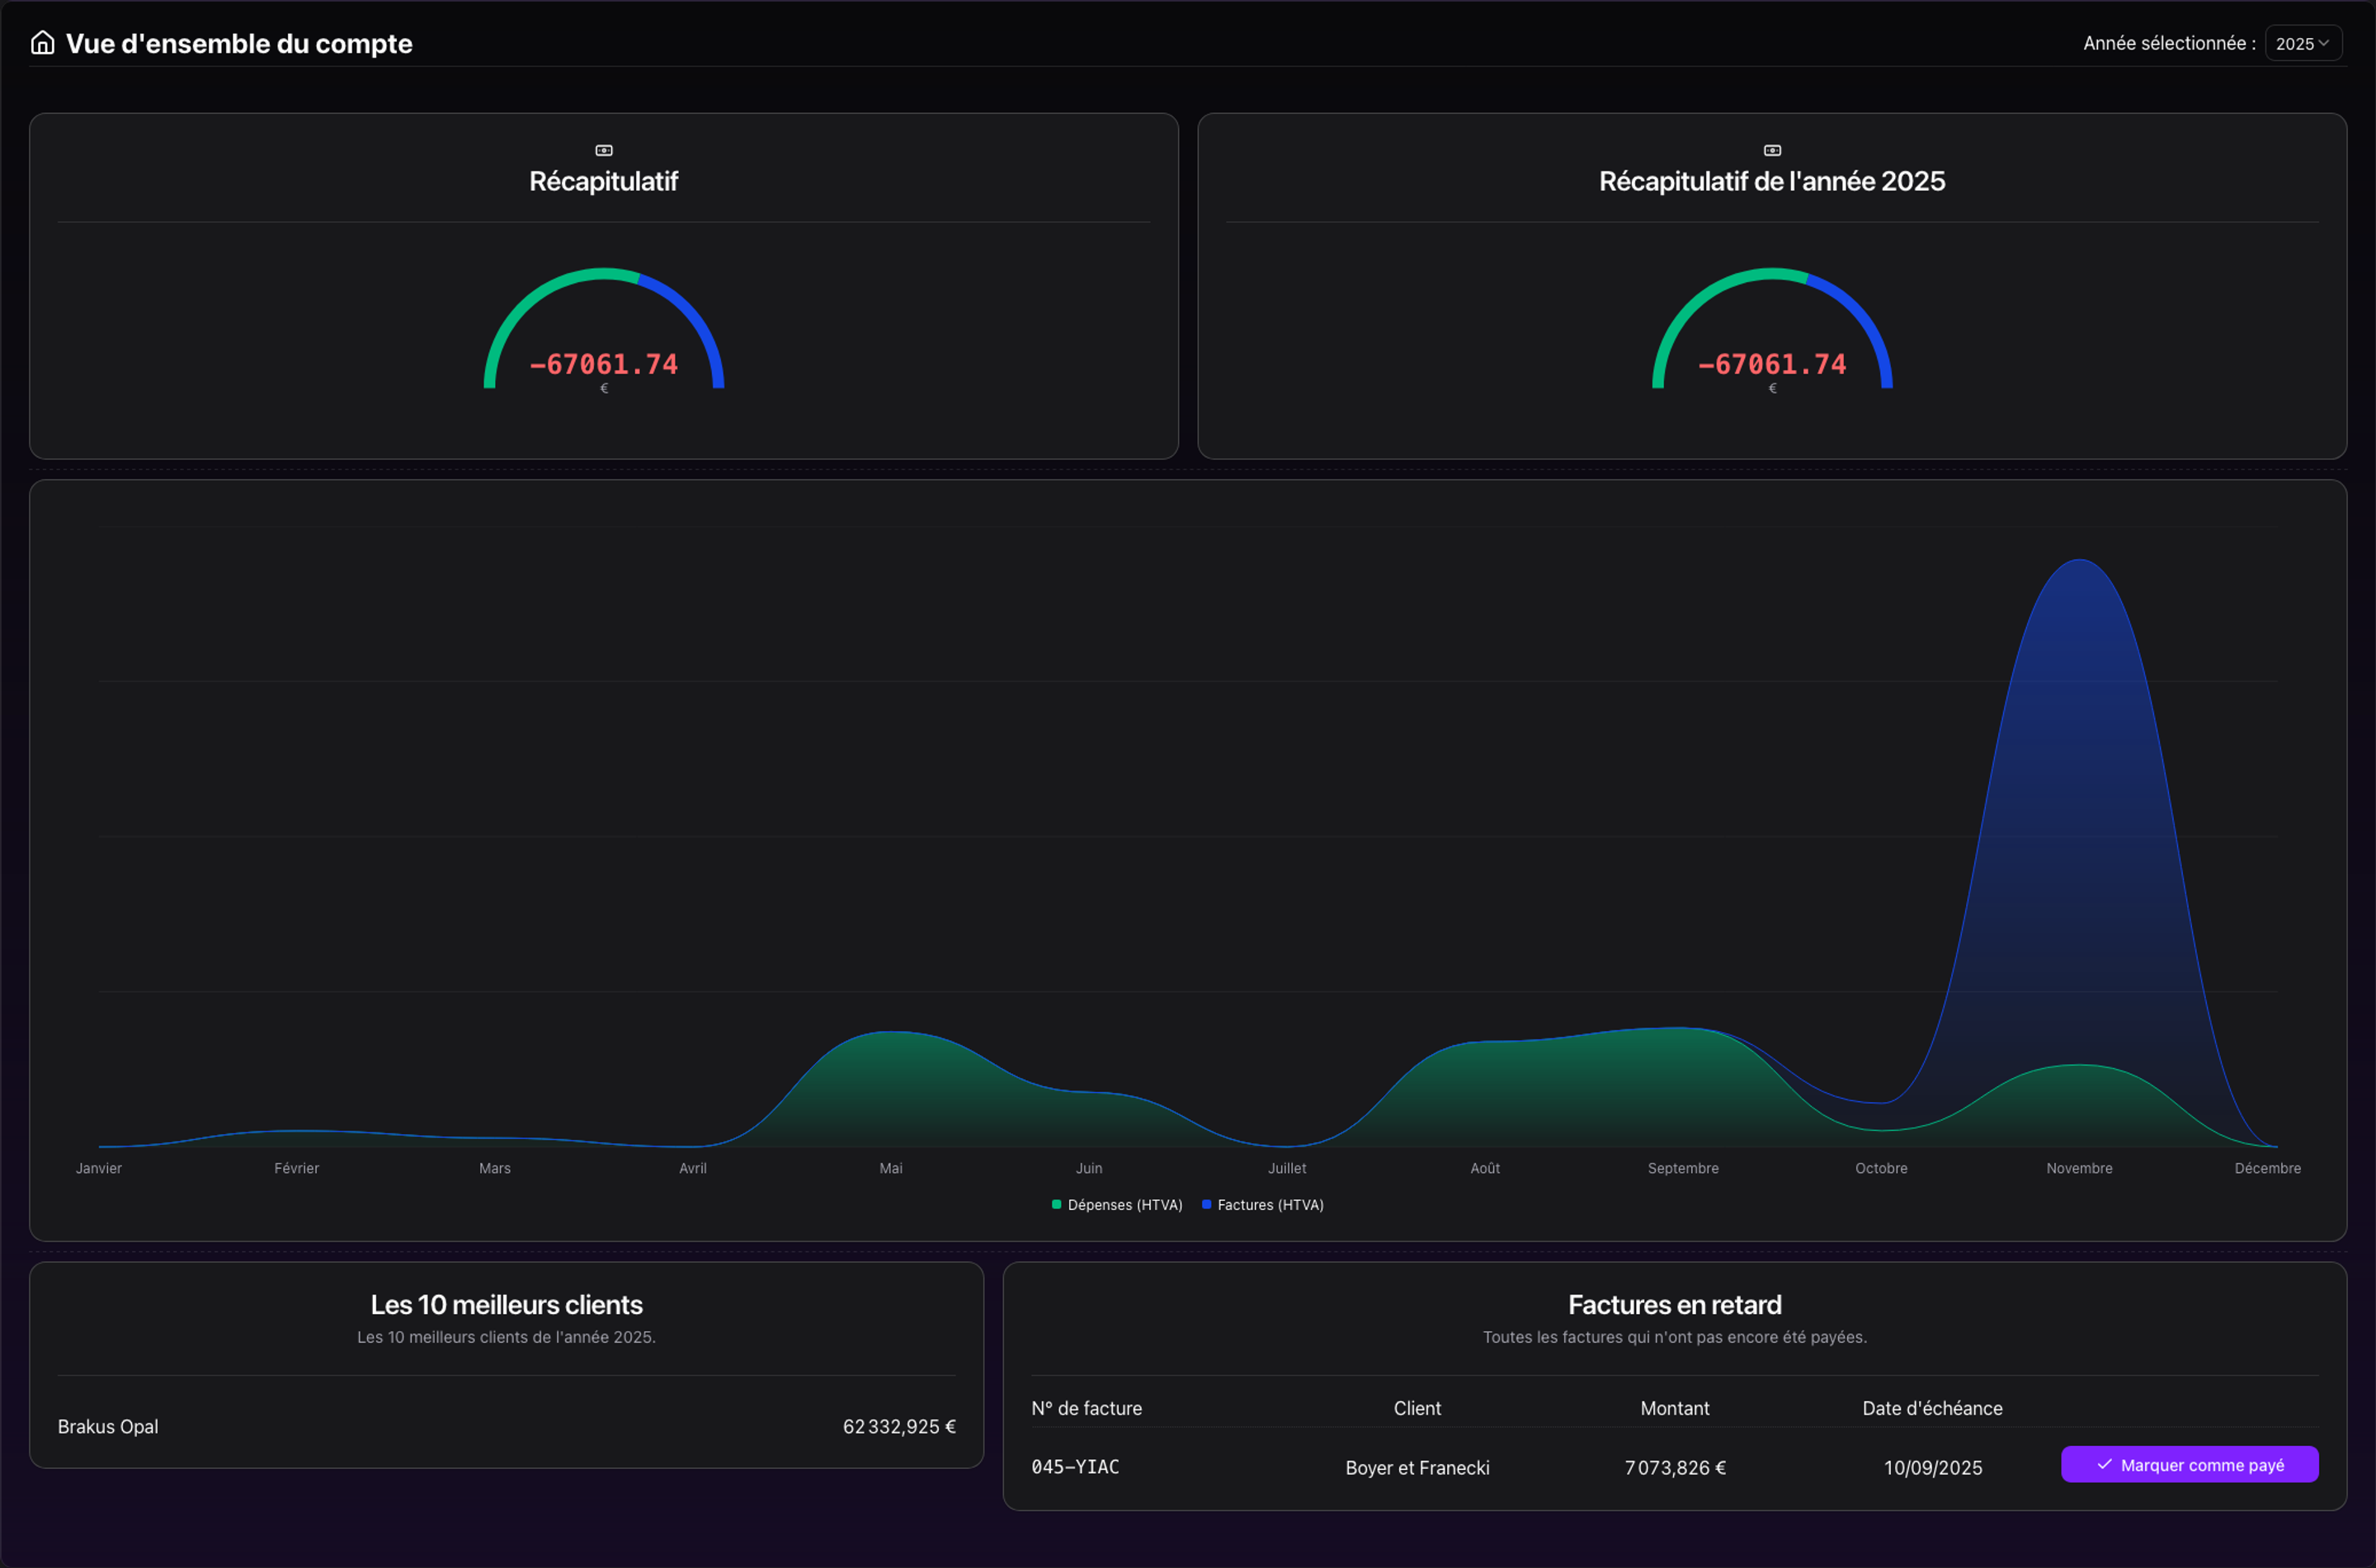Click banknote icon above Récapitulatif heading
This screenshot has width=2376, height=1568.
click(604, 150)
